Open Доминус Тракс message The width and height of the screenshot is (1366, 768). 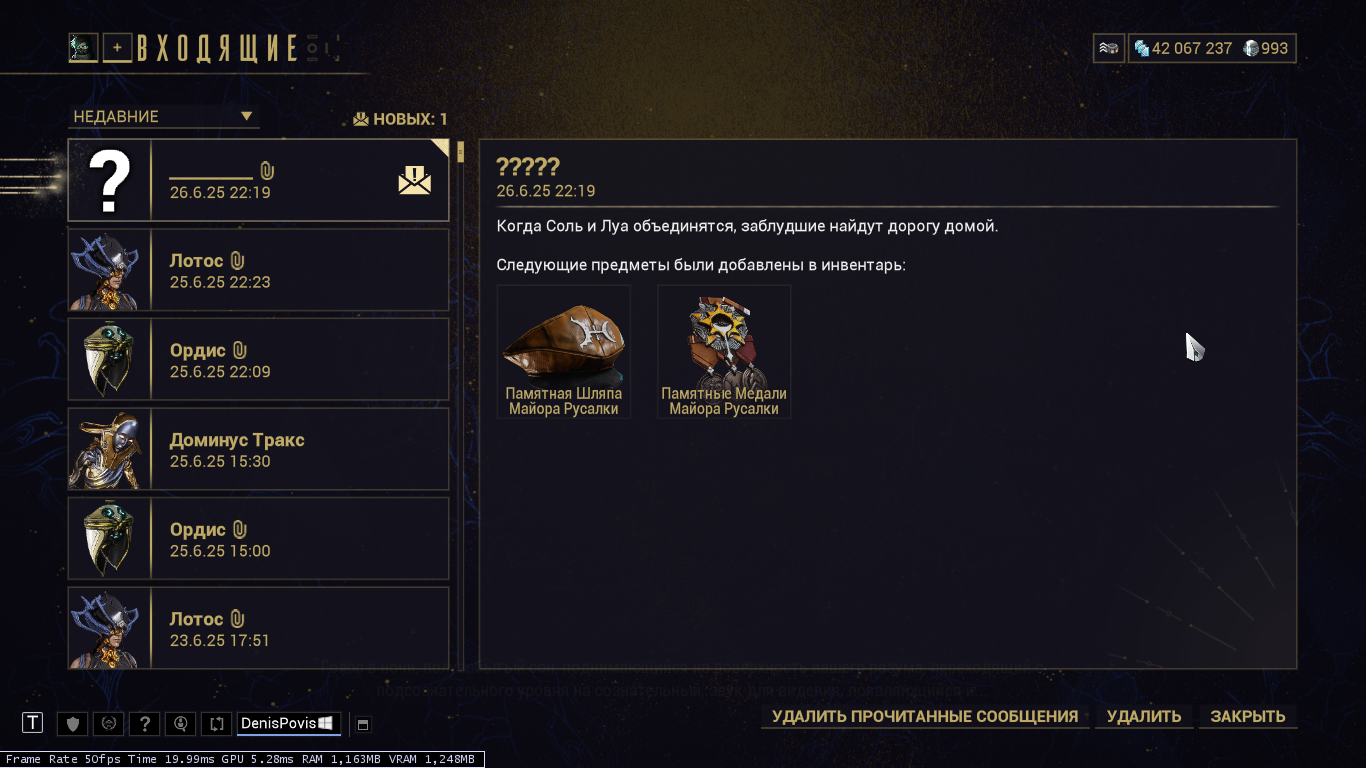point(258,449)
